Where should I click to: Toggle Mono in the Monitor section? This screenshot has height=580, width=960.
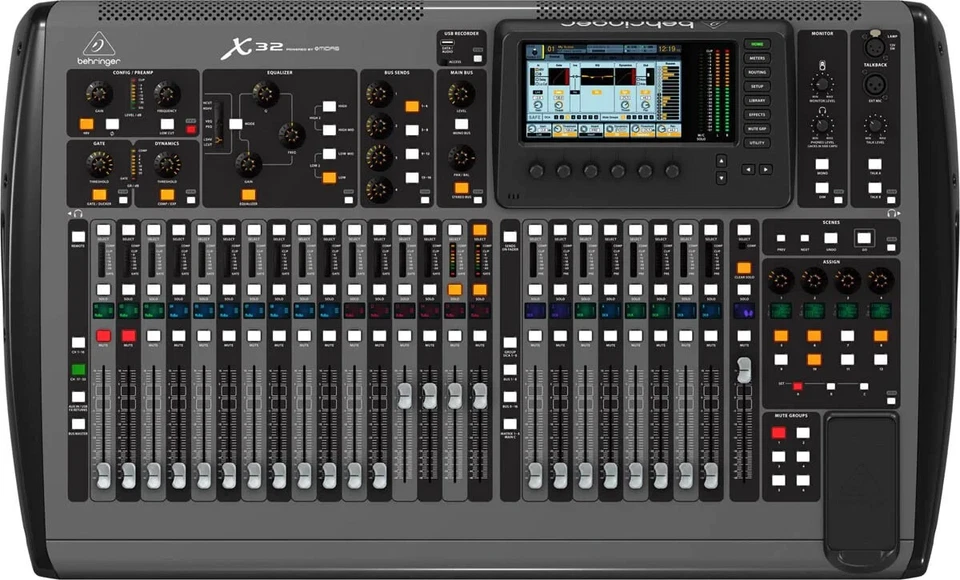point(821,164)
